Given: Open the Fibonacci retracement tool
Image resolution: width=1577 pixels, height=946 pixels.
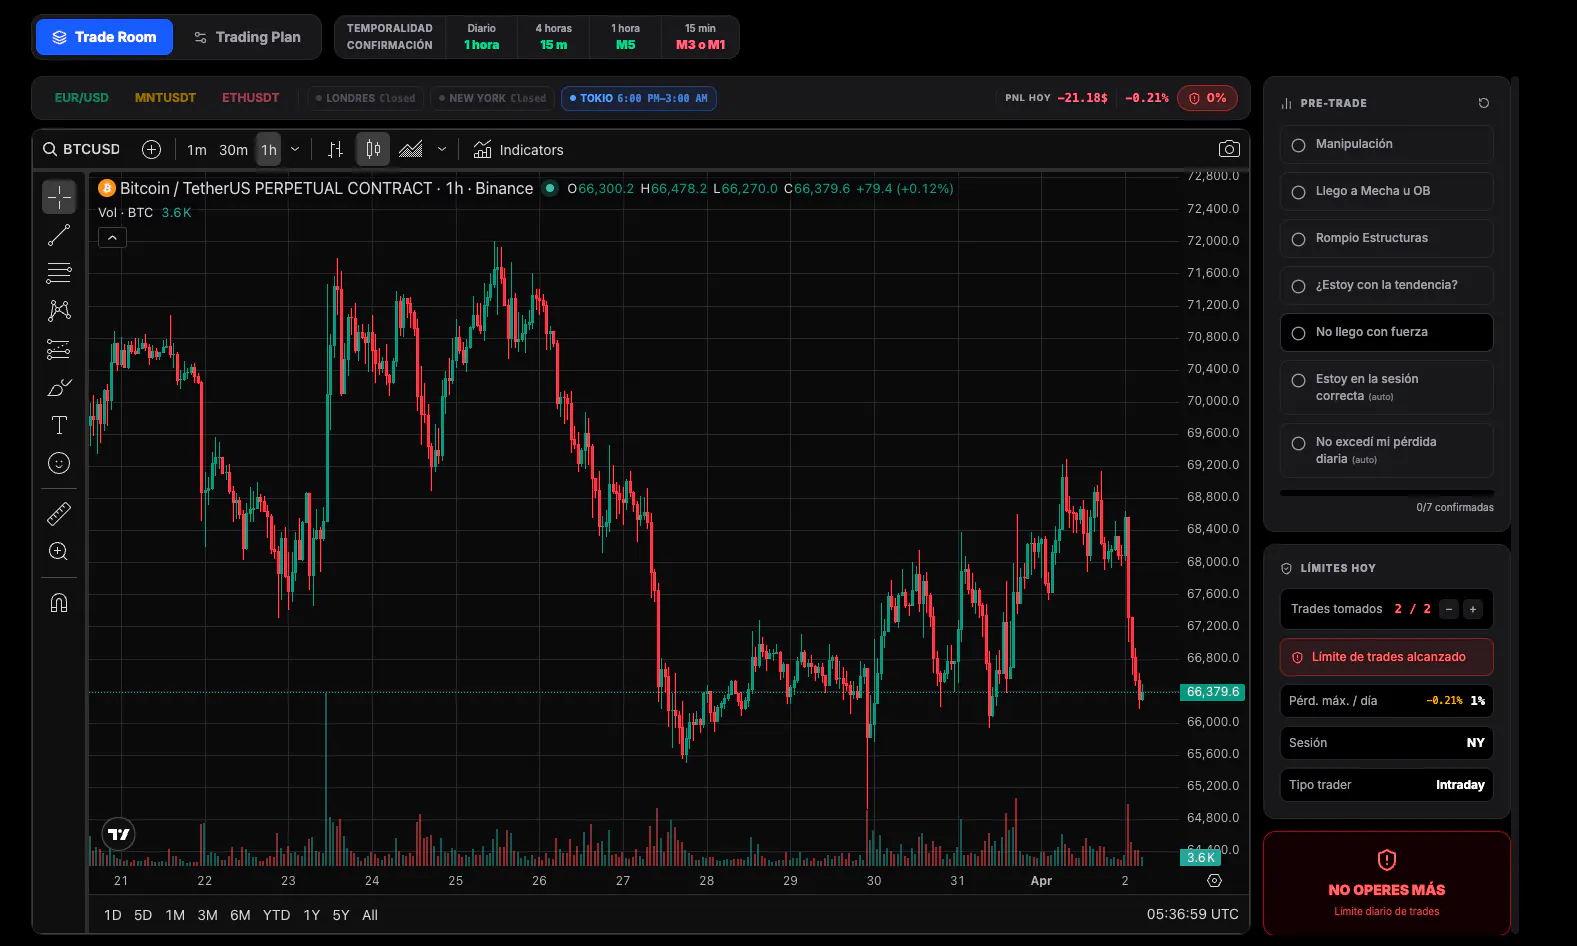Looking at the screenshot, I should (x=59, y=273).
